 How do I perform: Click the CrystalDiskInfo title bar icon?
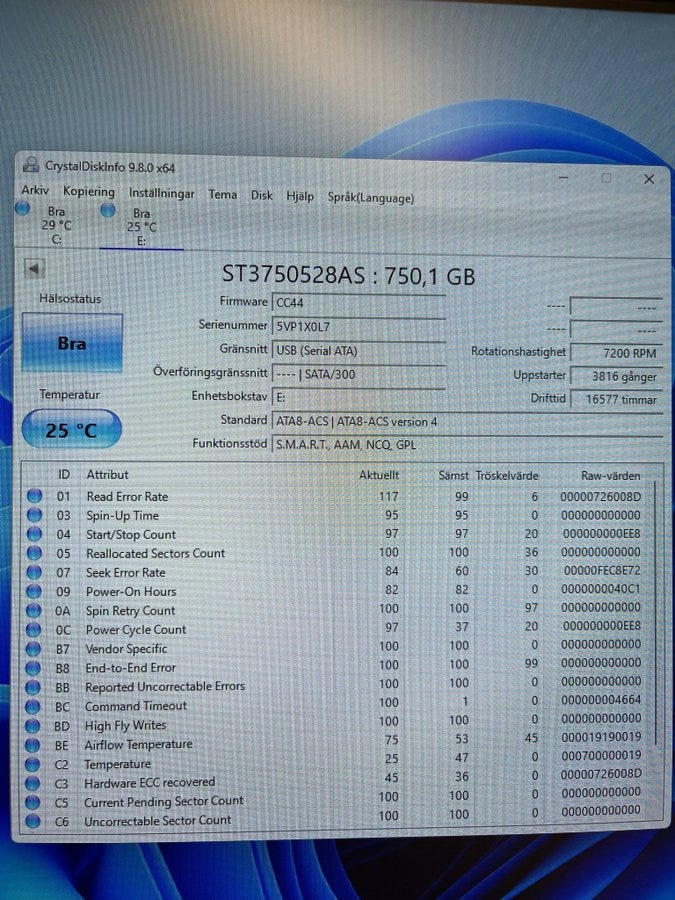coord(31,165)
